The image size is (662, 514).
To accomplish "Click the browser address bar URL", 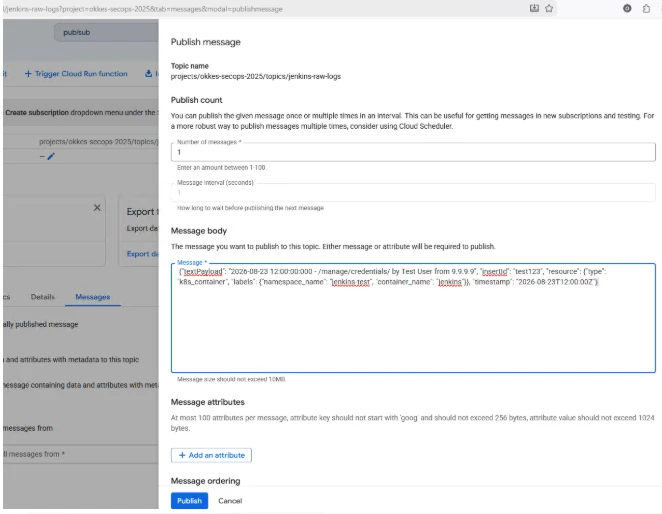I will pyautogui.click(x=144, y=9).
